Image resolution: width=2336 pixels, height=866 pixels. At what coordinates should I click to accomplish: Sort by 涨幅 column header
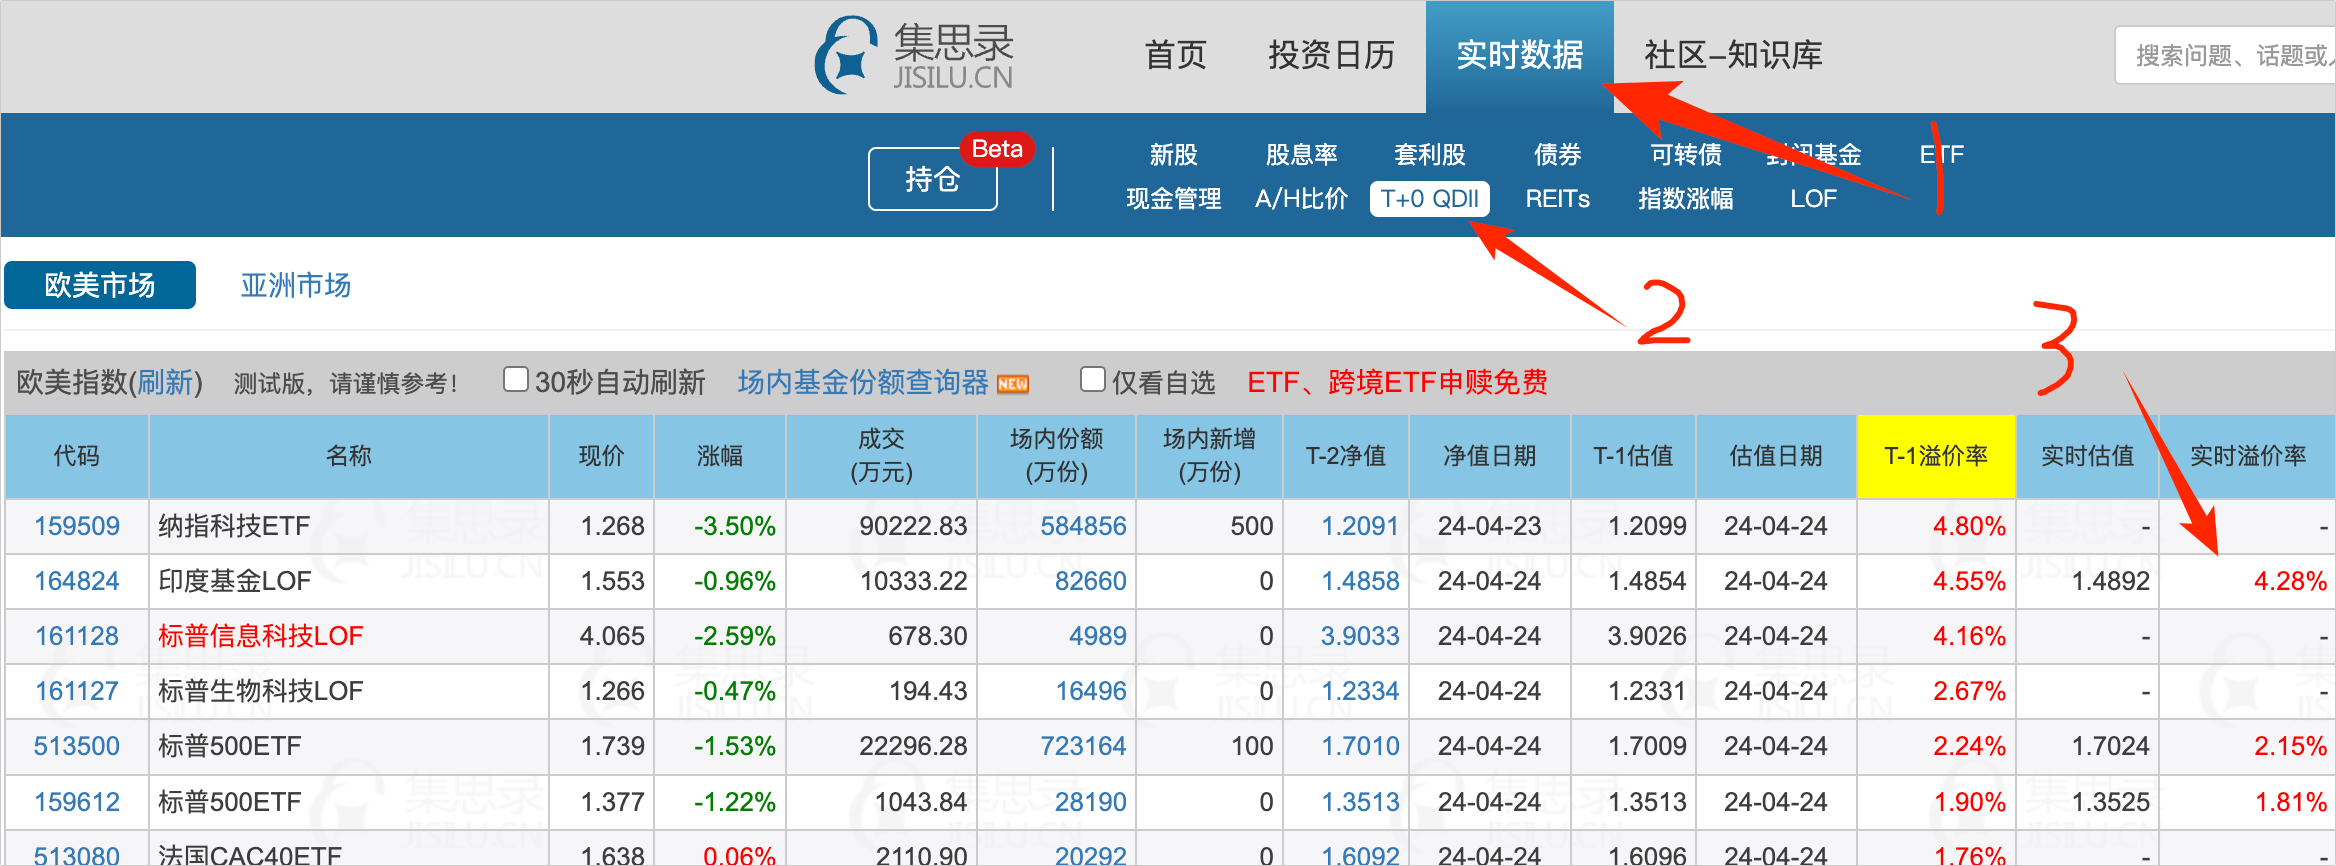tap(719, 456)
